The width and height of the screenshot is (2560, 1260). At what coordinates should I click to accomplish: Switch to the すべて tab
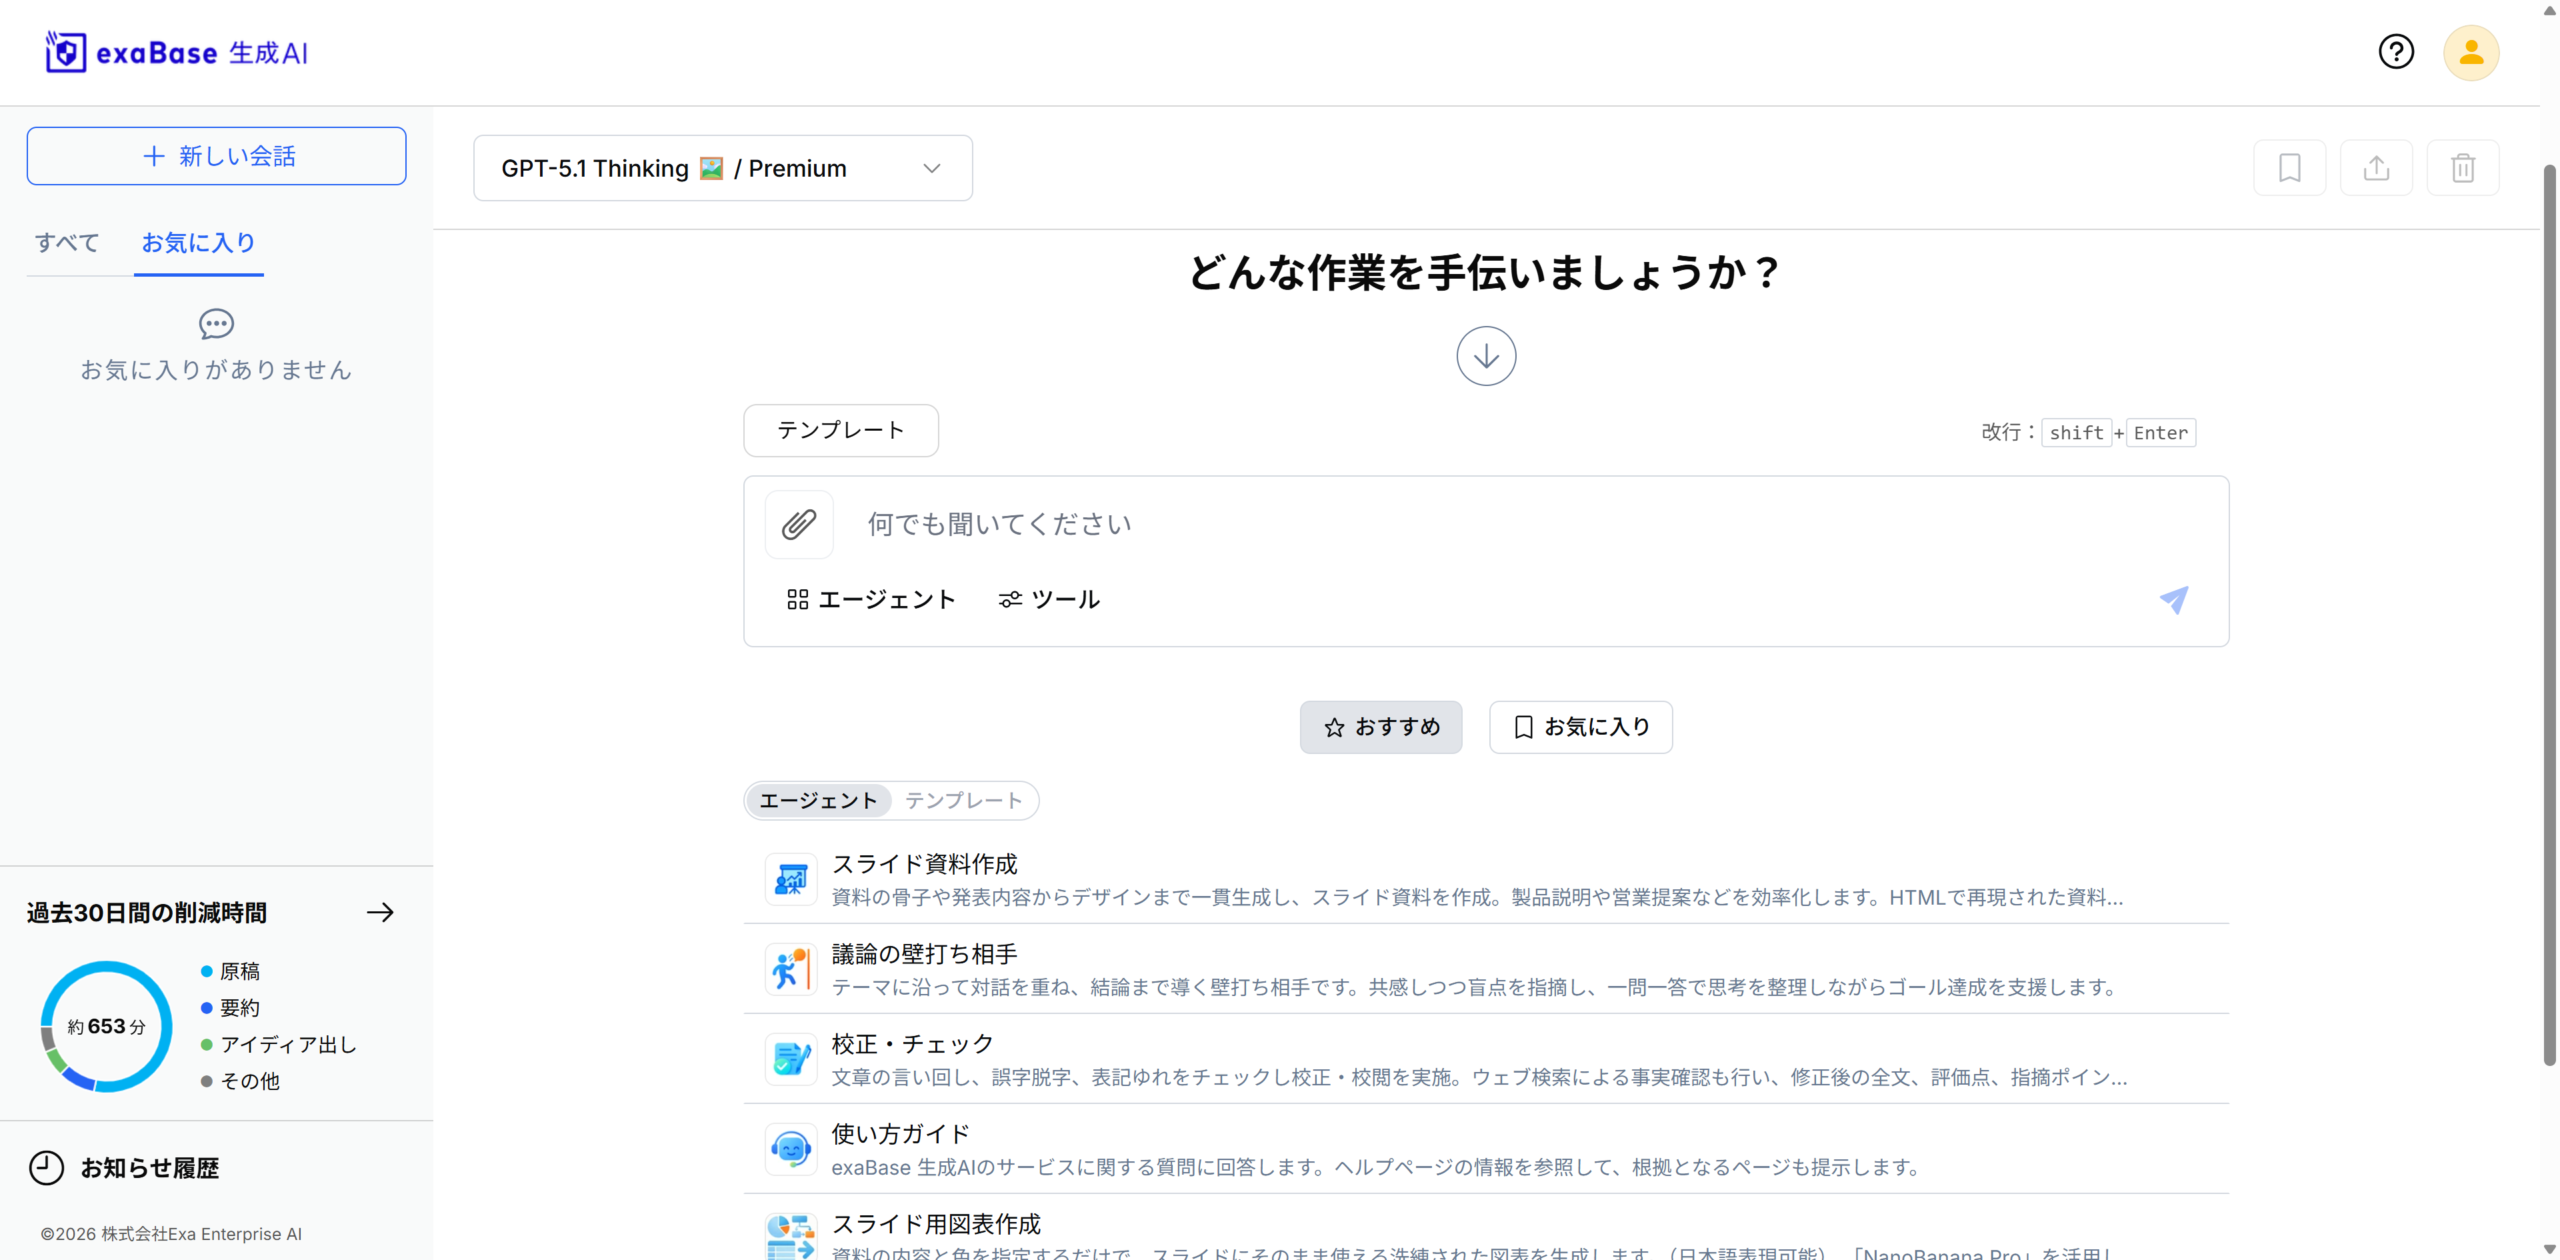[x=66, y=243]
